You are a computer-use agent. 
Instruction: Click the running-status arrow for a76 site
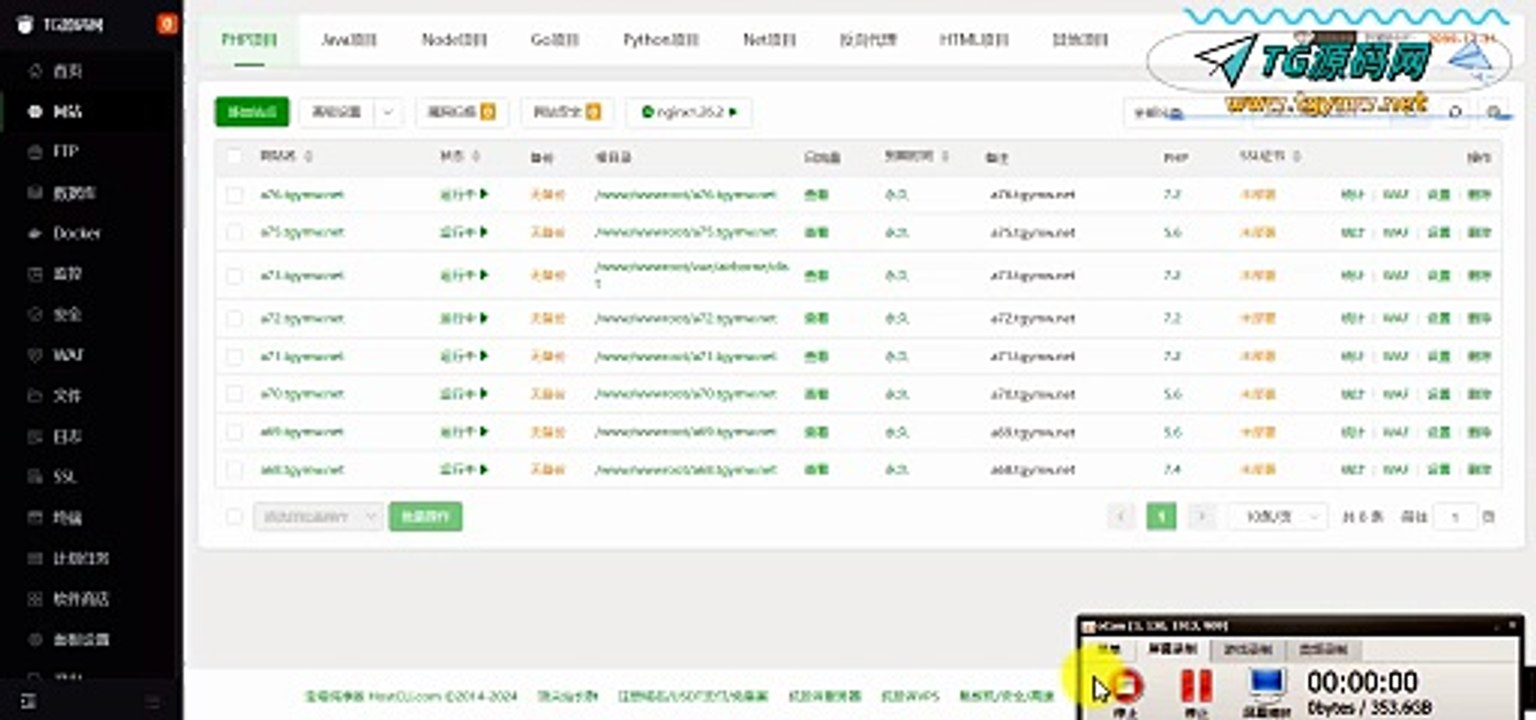tap(484, 194)
